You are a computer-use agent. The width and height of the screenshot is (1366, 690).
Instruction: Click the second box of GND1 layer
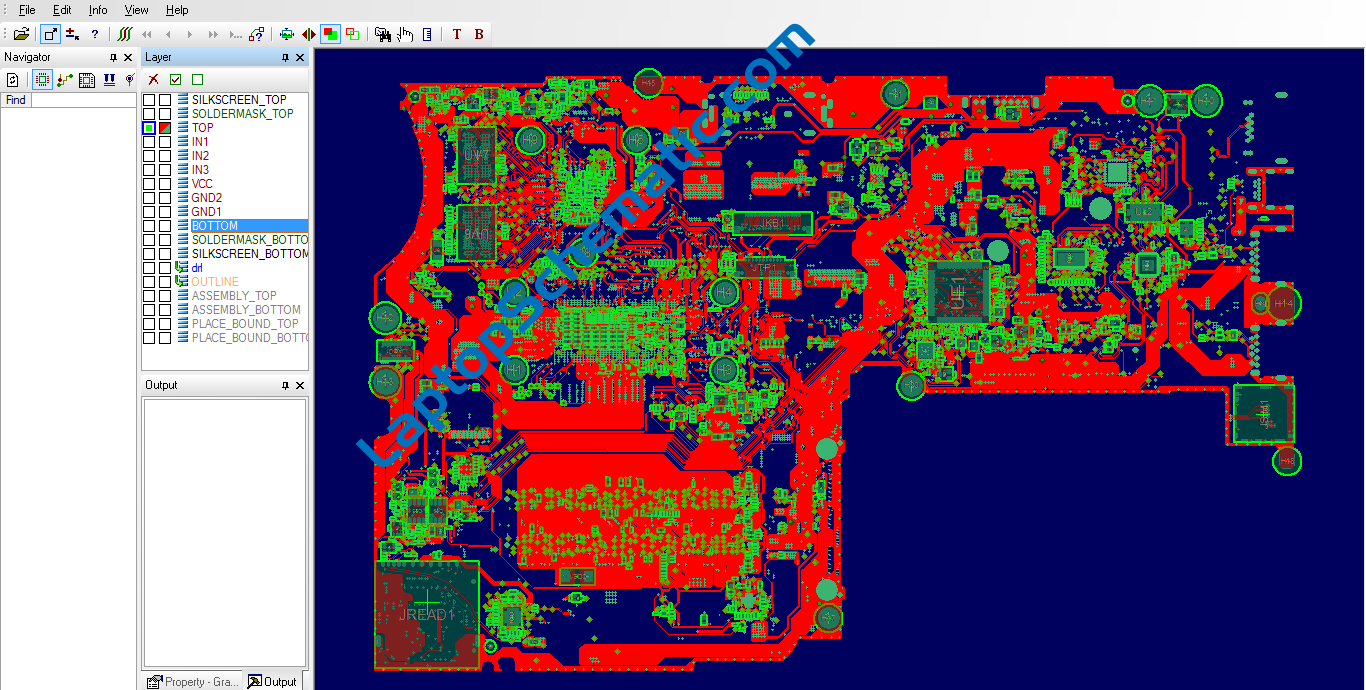(165, 212)
